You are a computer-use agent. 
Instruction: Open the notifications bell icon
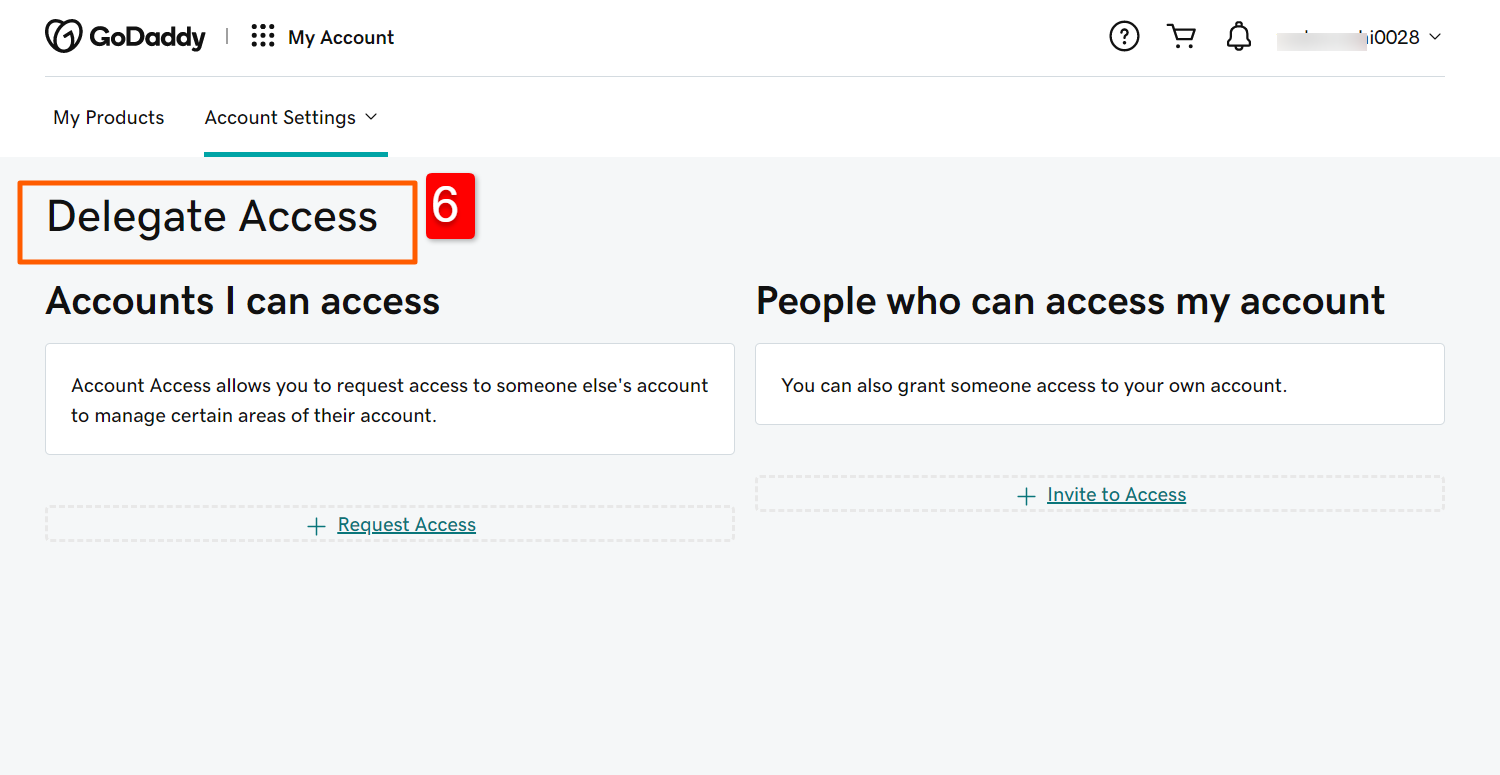(x=1239, y=36)
